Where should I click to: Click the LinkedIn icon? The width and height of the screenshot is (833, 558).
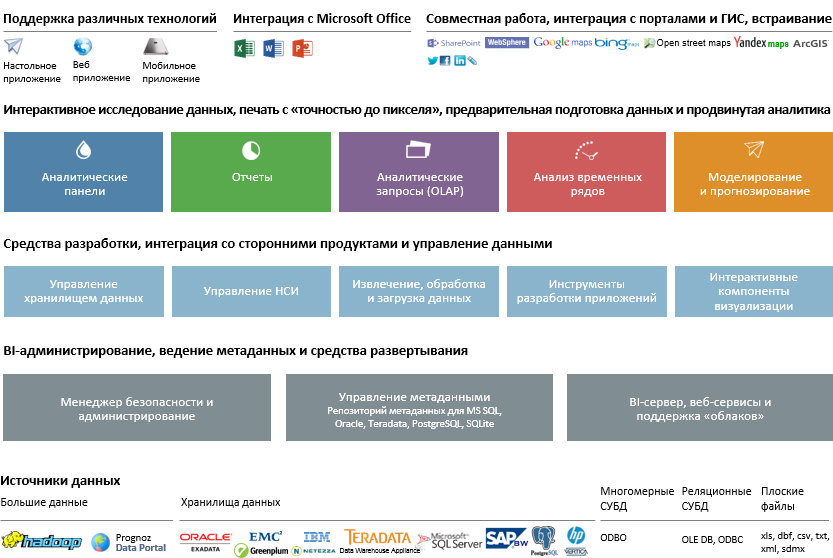click(460, 61)
